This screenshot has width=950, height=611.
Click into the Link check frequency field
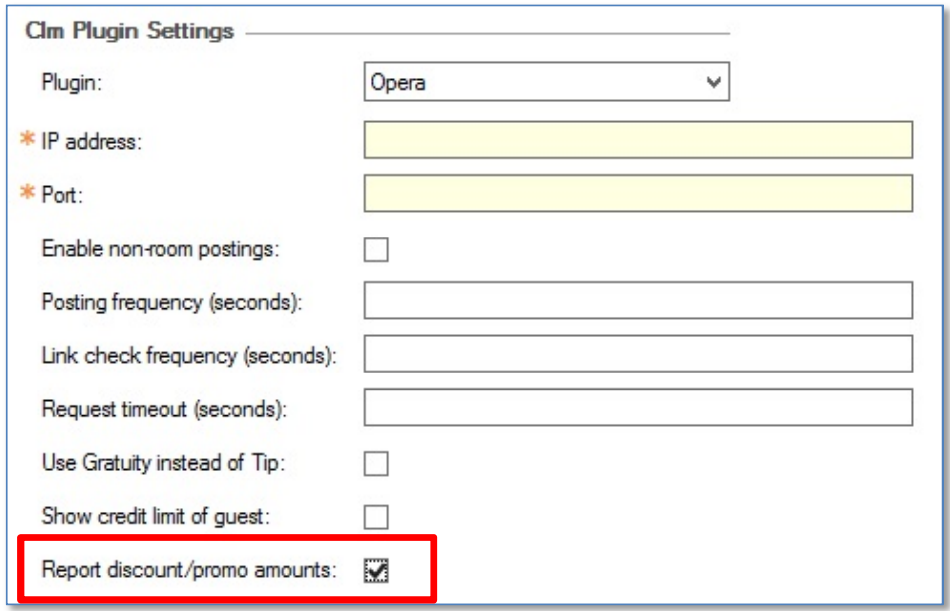pyautogui.click(x=638, y=353)
